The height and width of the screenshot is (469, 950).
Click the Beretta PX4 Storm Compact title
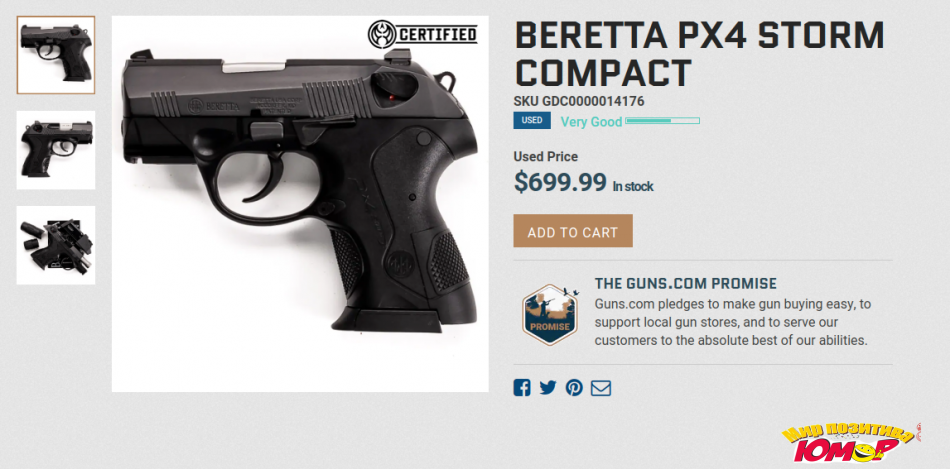[x=699, y=53]
